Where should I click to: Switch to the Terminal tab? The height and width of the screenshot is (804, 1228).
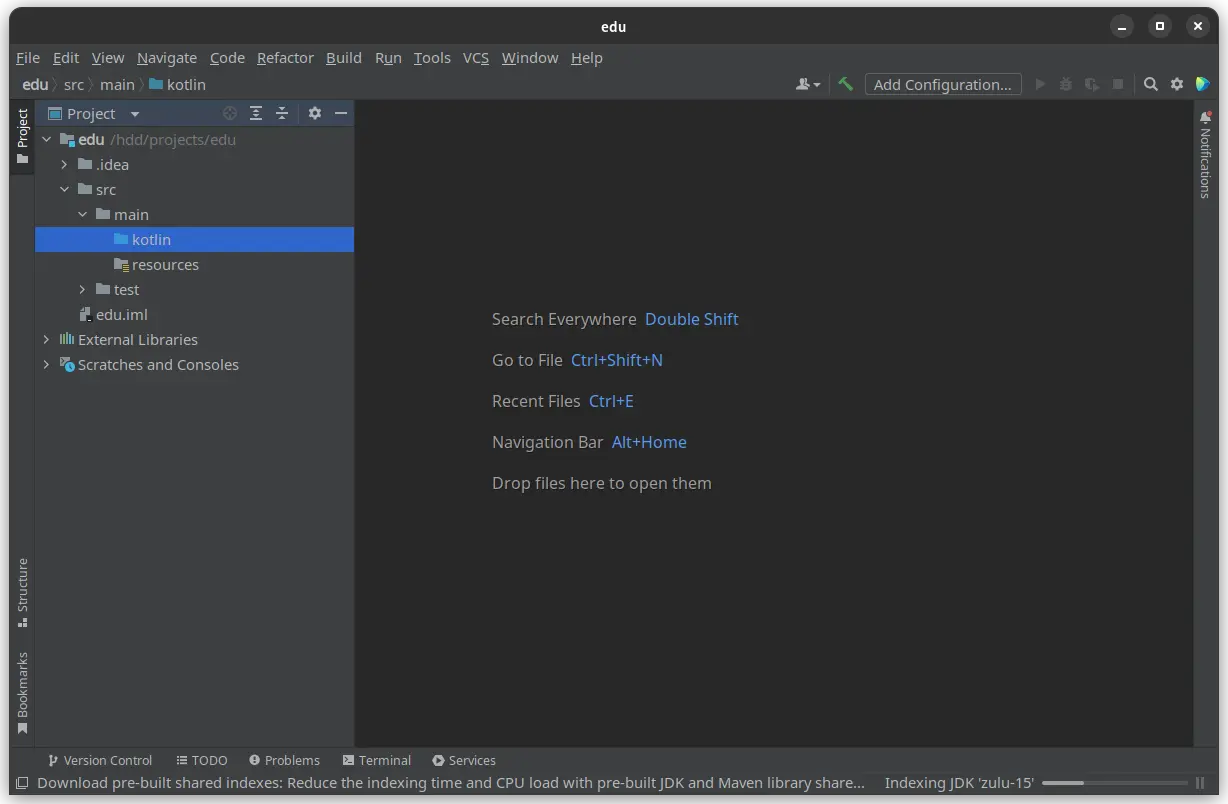click(376, 761)
